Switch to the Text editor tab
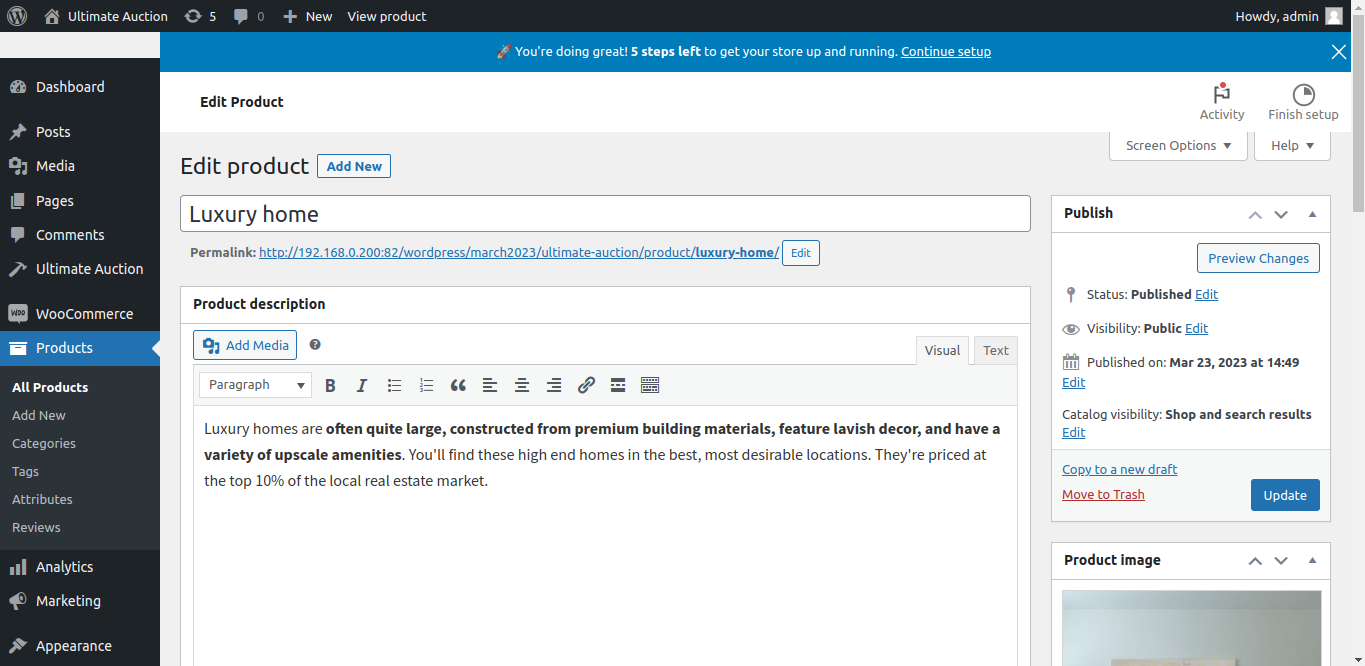 click(x=996, y=350)
